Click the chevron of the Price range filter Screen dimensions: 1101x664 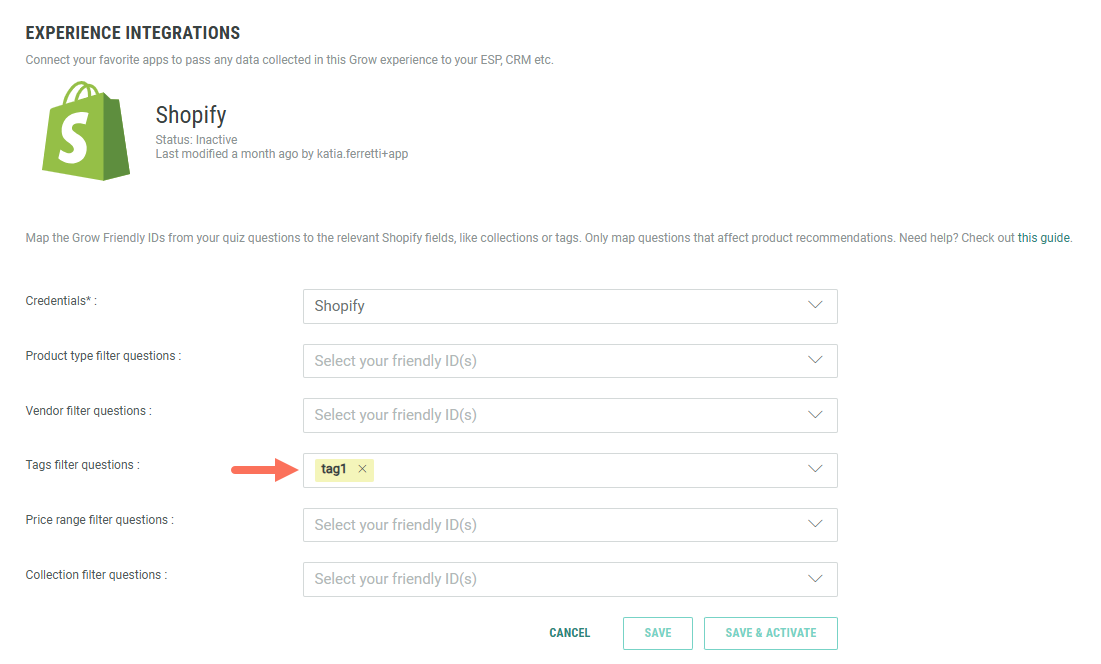815,524
